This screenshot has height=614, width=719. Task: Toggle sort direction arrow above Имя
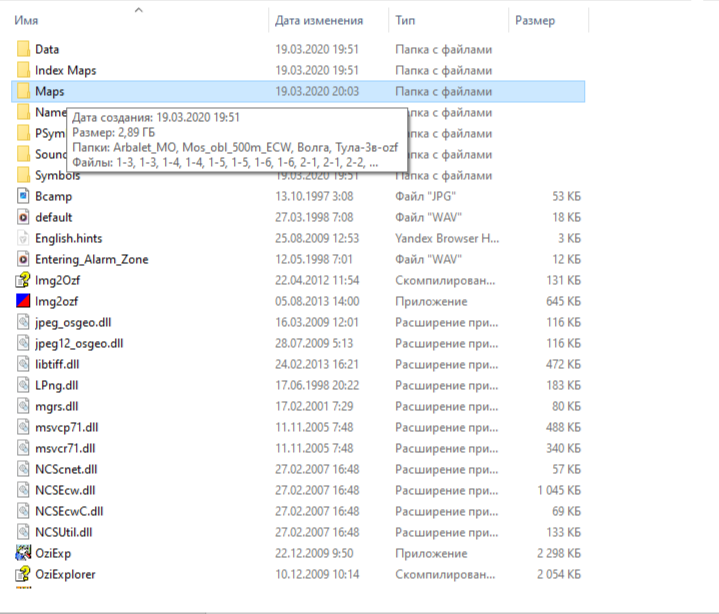click(138, 9)
